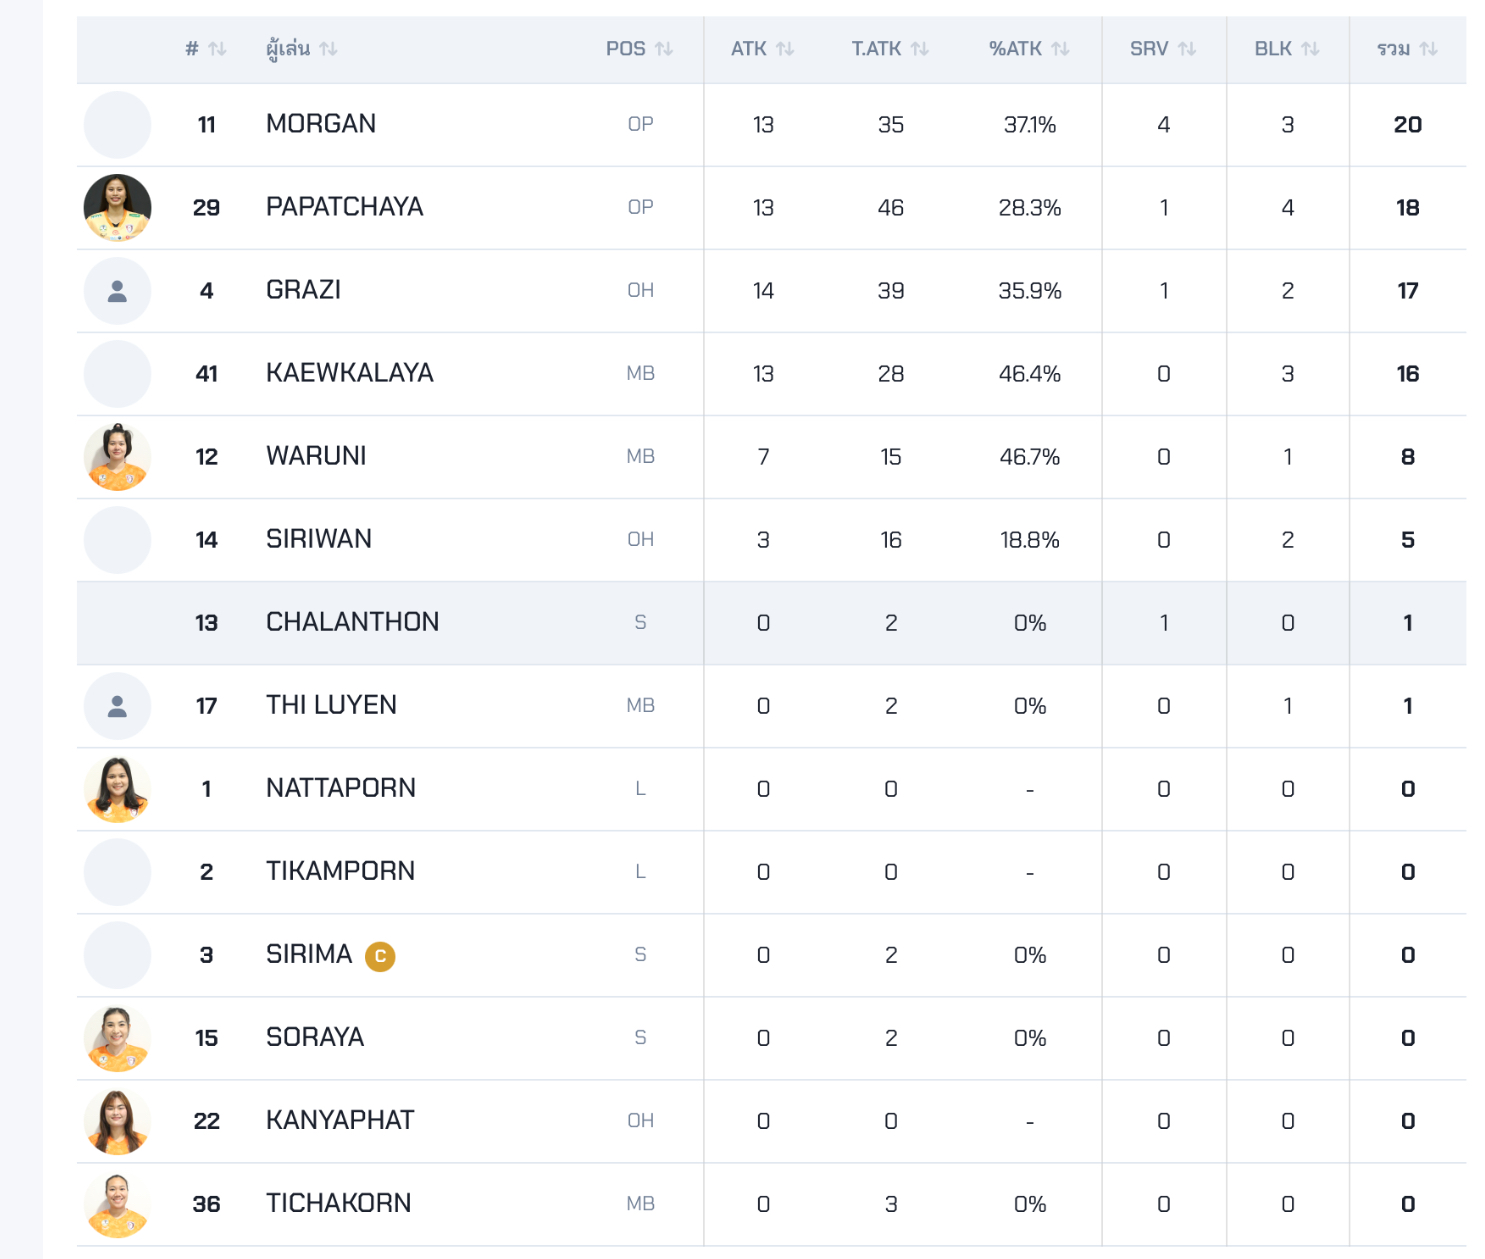Image resolution: width=1485 pixels, height=1259 pixels.
Task: Sort by รวม total column arrows
Action: (x=1429, y=49)
